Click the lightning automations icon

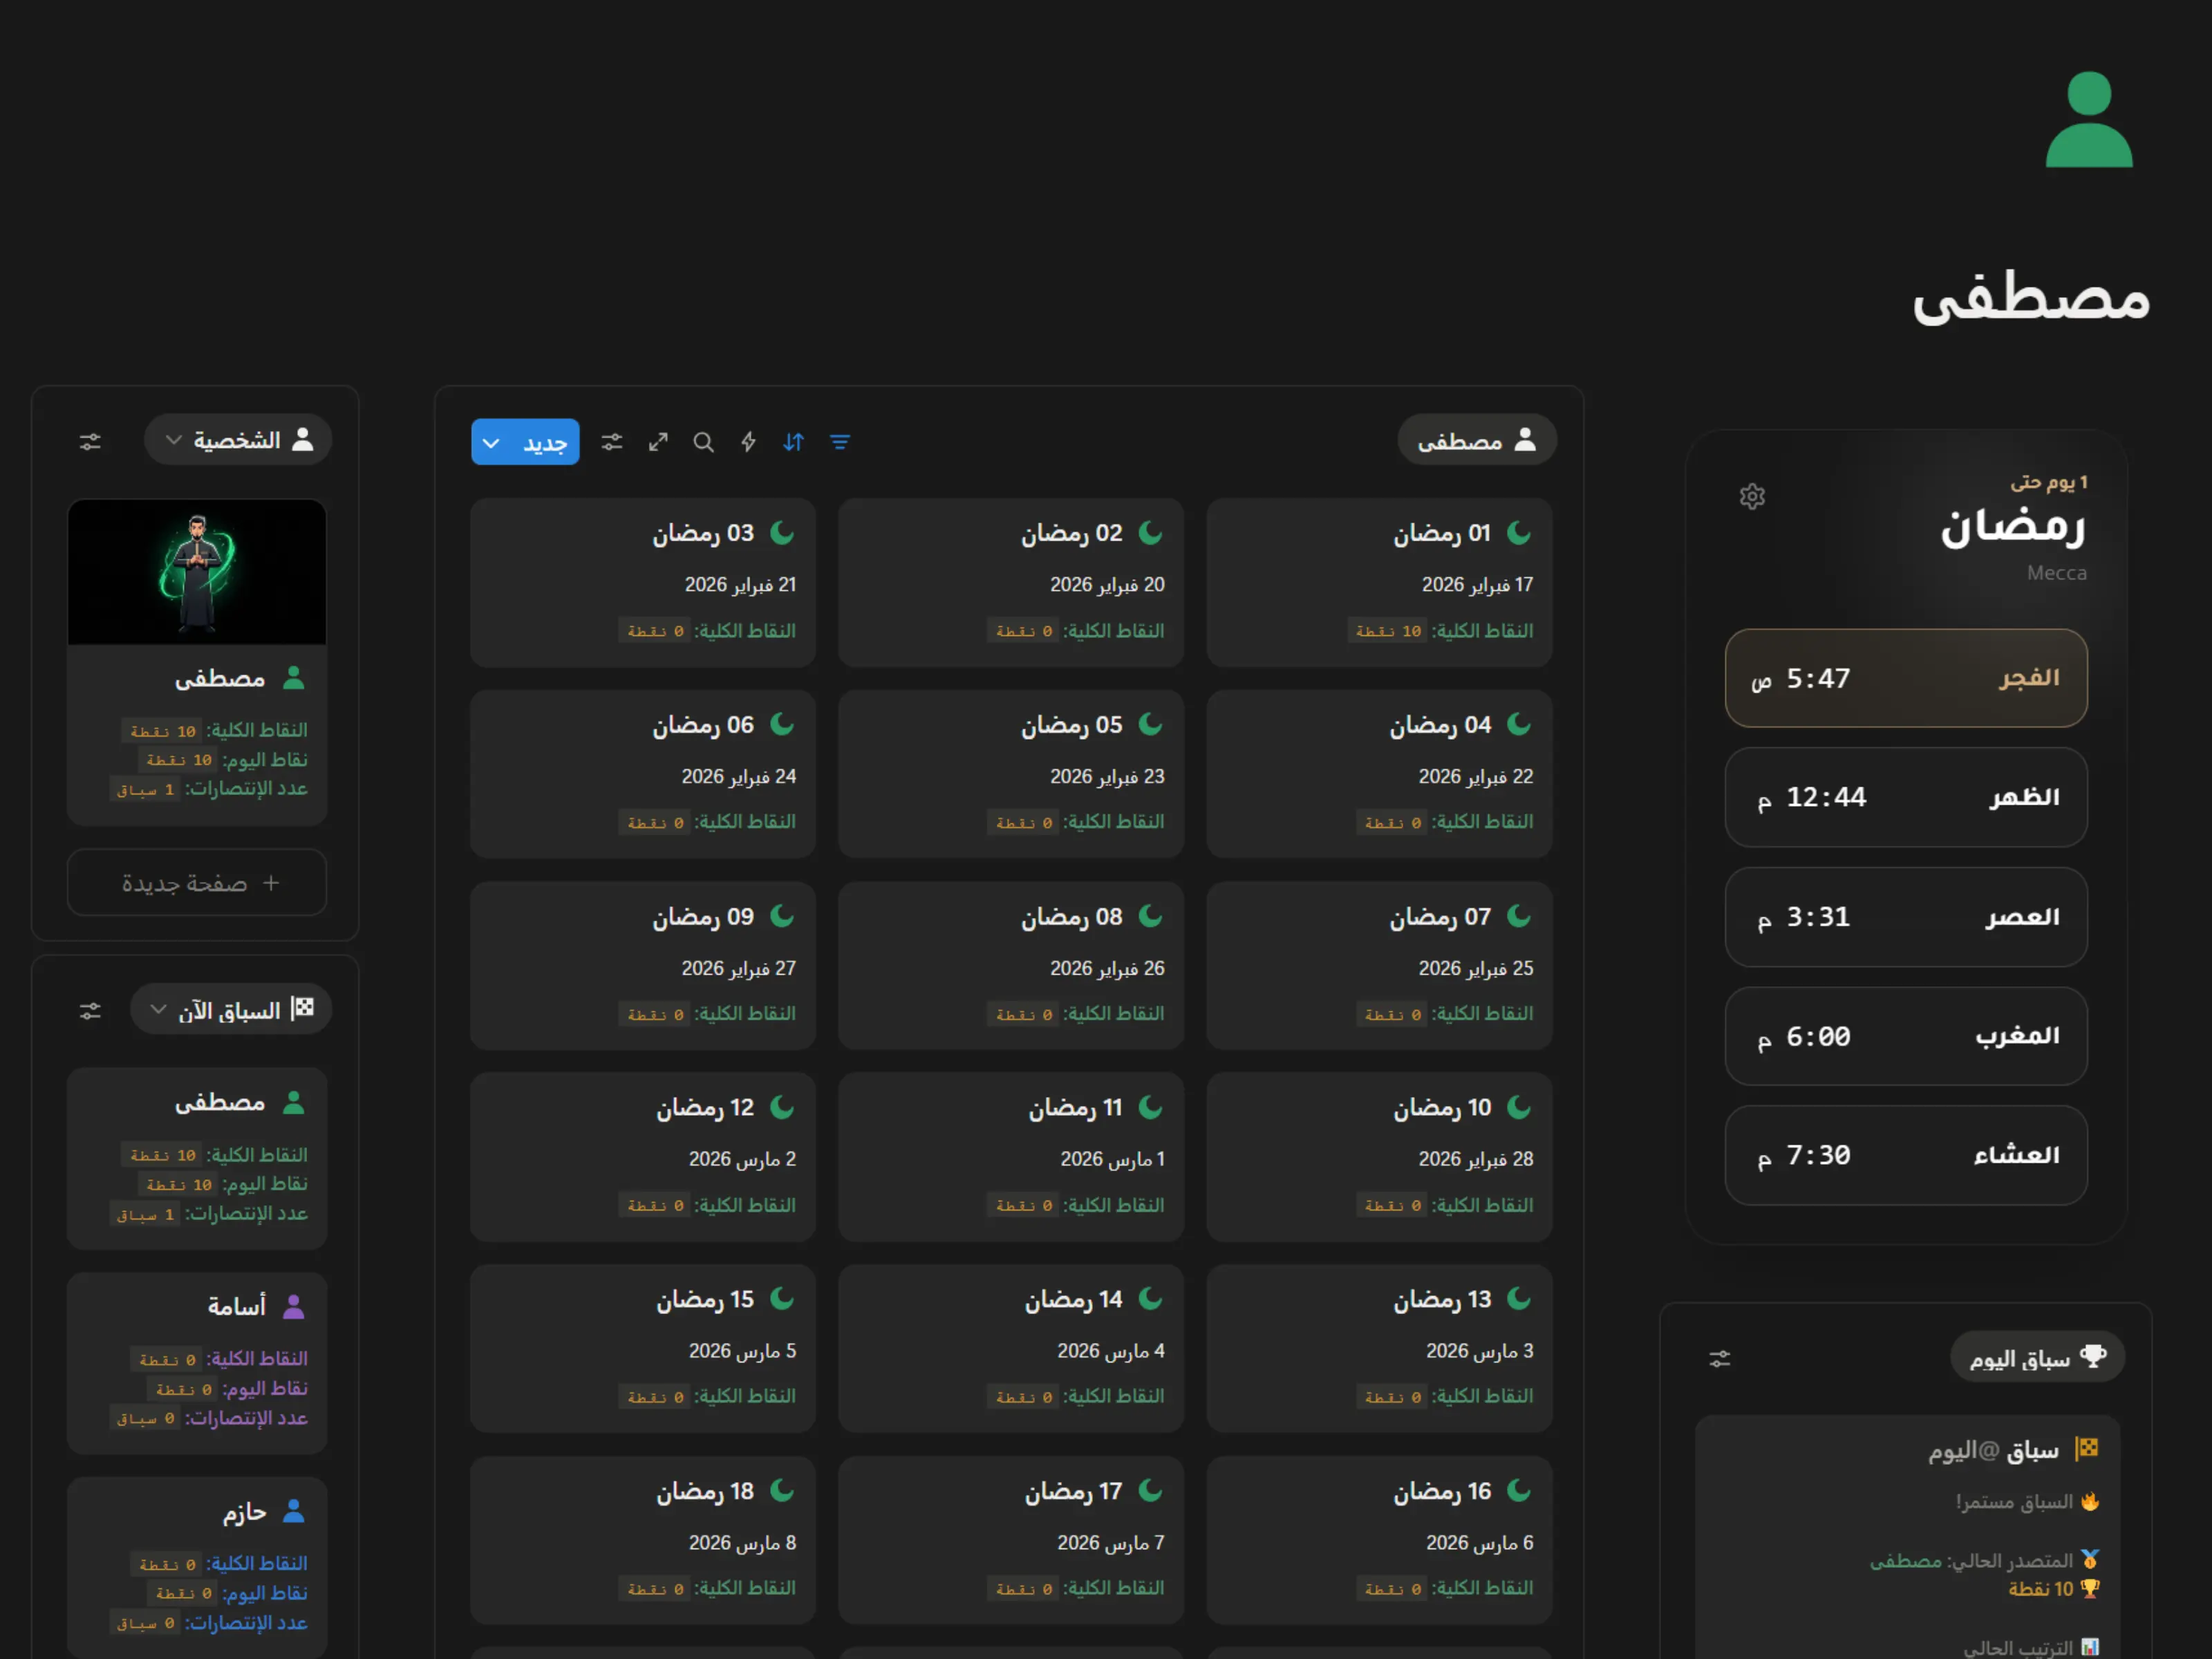tap(748, 442)
